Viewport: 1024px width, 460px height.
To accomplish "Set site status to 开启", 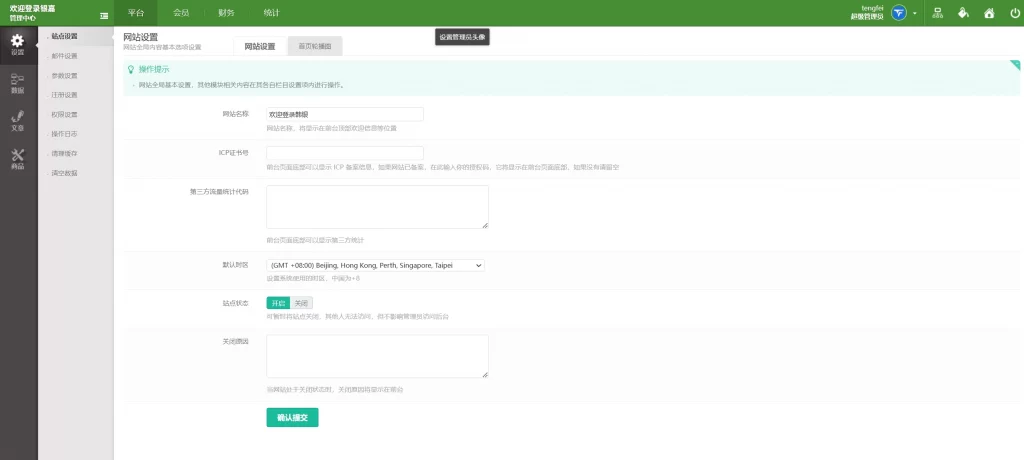I will (278, 303).
